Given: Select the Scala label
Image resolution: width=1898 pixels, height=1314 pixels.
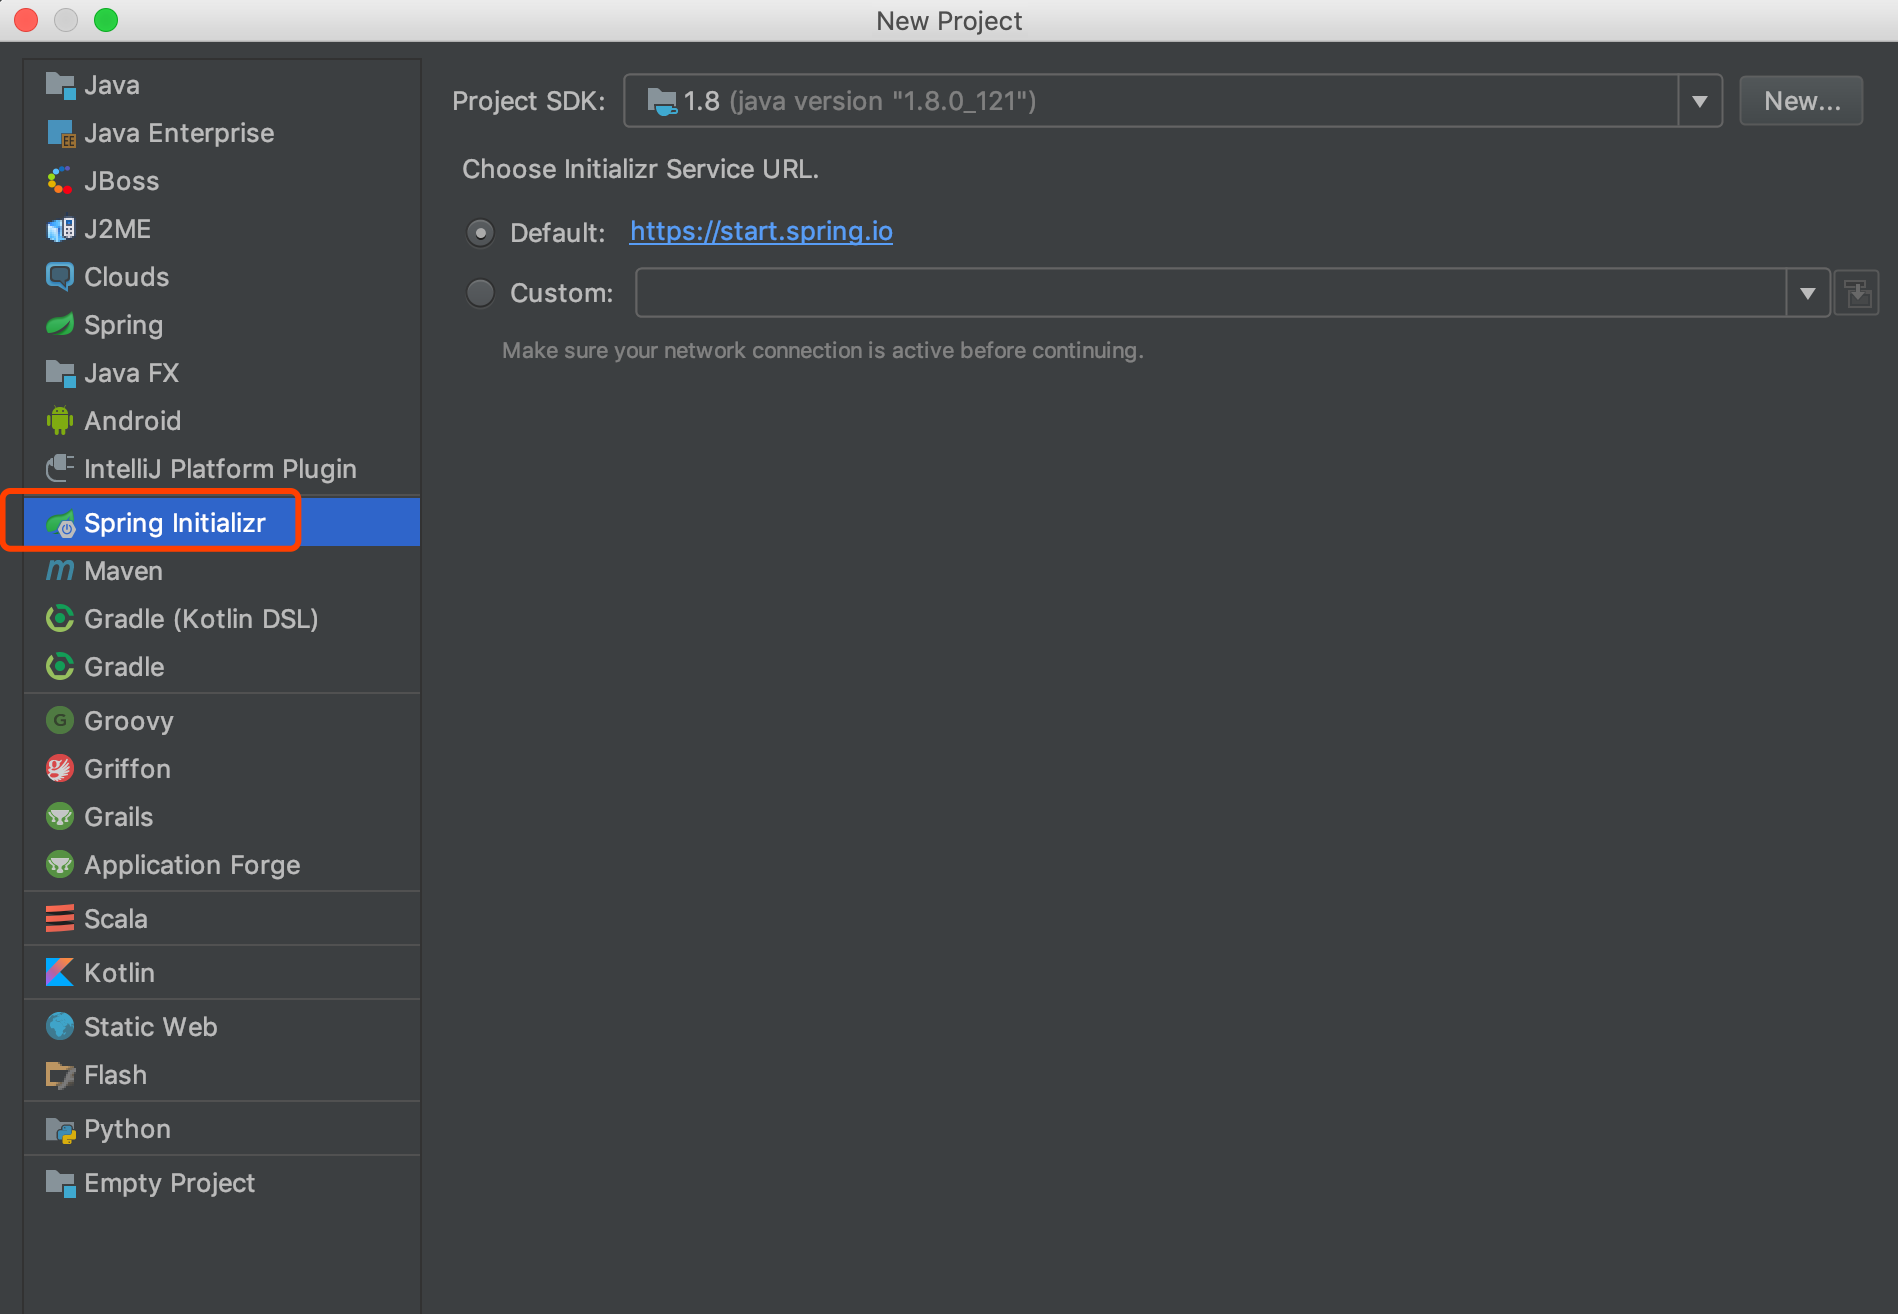Looking at the screenshot, I should 115,920.
